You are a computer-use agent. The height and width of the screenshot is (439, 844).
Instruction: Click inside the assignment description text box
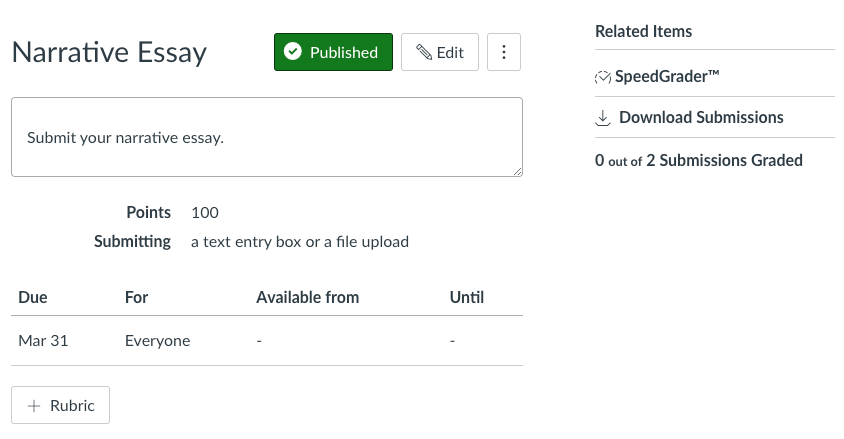[x=267, y=137]
